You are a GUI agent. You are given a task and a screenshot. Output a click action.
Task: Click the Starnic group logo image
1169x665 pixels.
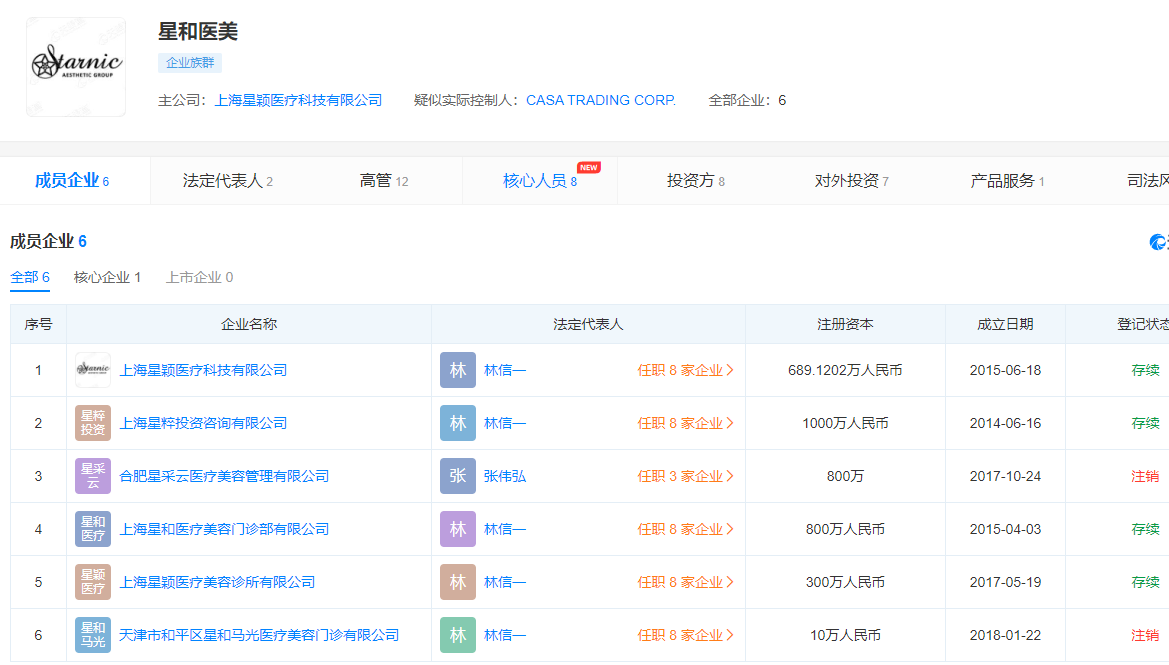[x=76, y=67]
